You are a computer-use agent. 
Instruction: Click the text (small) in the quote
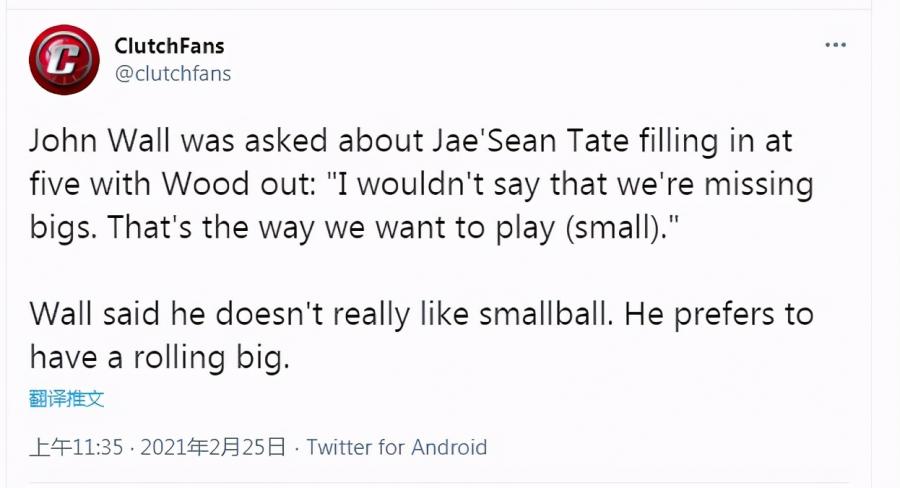point(612,228)
